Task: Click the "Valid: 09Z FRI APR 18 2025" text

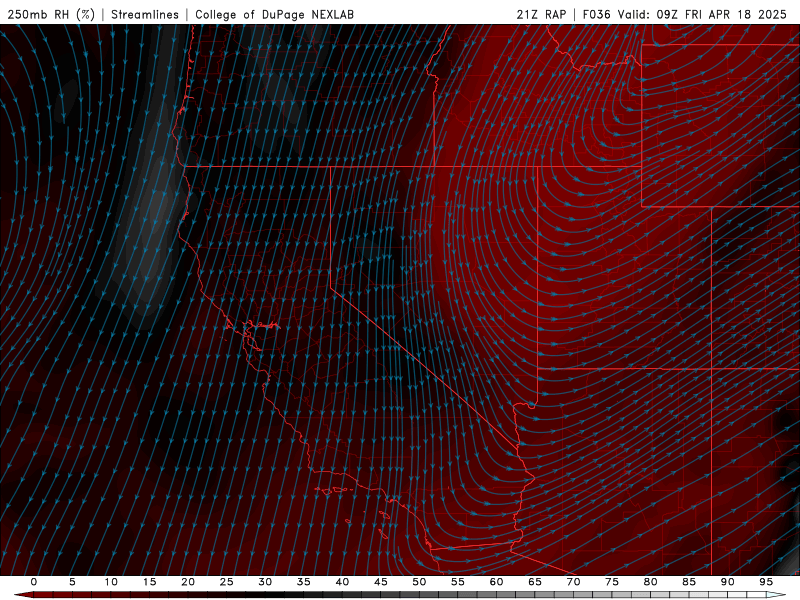Action: click(x=702, y=14)
